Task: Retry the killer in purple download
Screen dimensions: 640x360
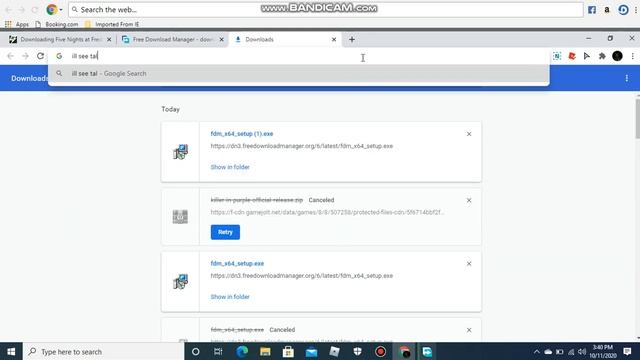Action: pos(225,232)
